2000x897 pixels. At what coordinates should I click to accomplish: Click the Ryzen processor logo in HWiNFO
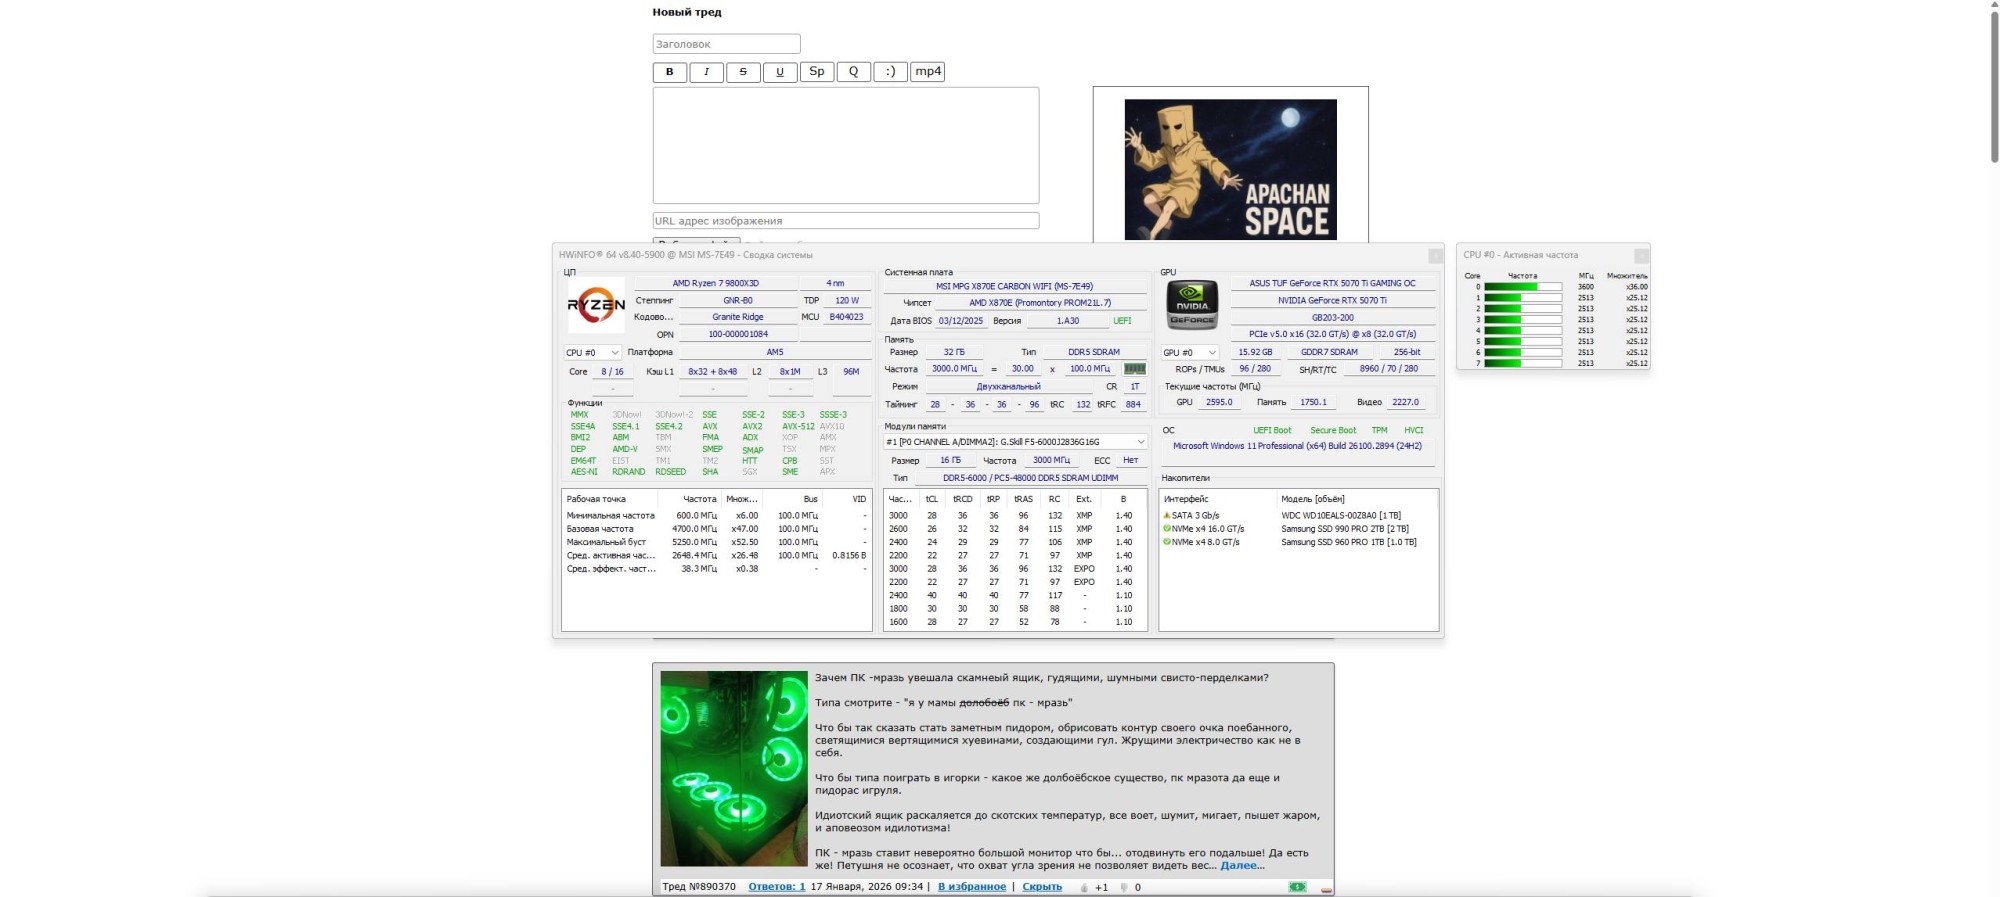[596, 305]
